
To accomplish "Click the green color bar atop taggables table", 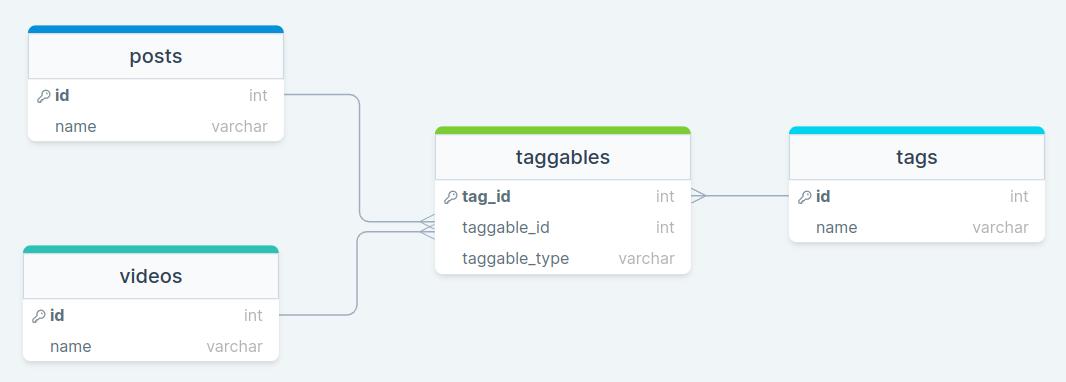I will click(x=563, y=130).
